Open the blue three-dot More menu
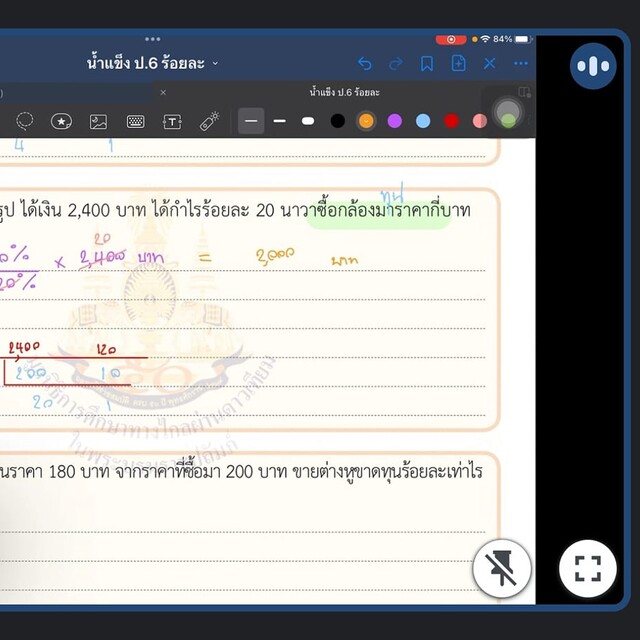640x640 pixels. coord(521,64)
